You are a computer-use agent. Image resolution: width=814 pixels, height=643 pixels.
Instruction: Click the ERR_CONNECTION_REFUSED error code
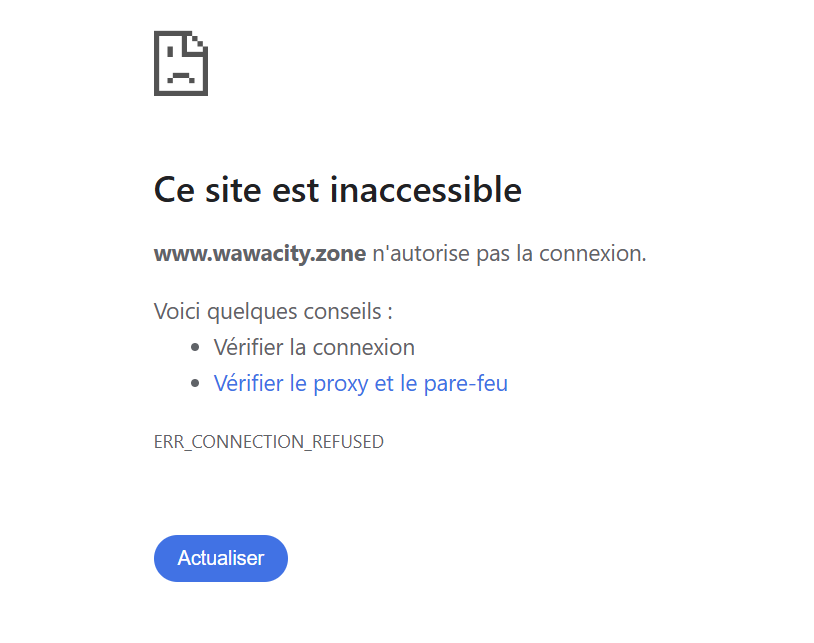click(268, 442)
